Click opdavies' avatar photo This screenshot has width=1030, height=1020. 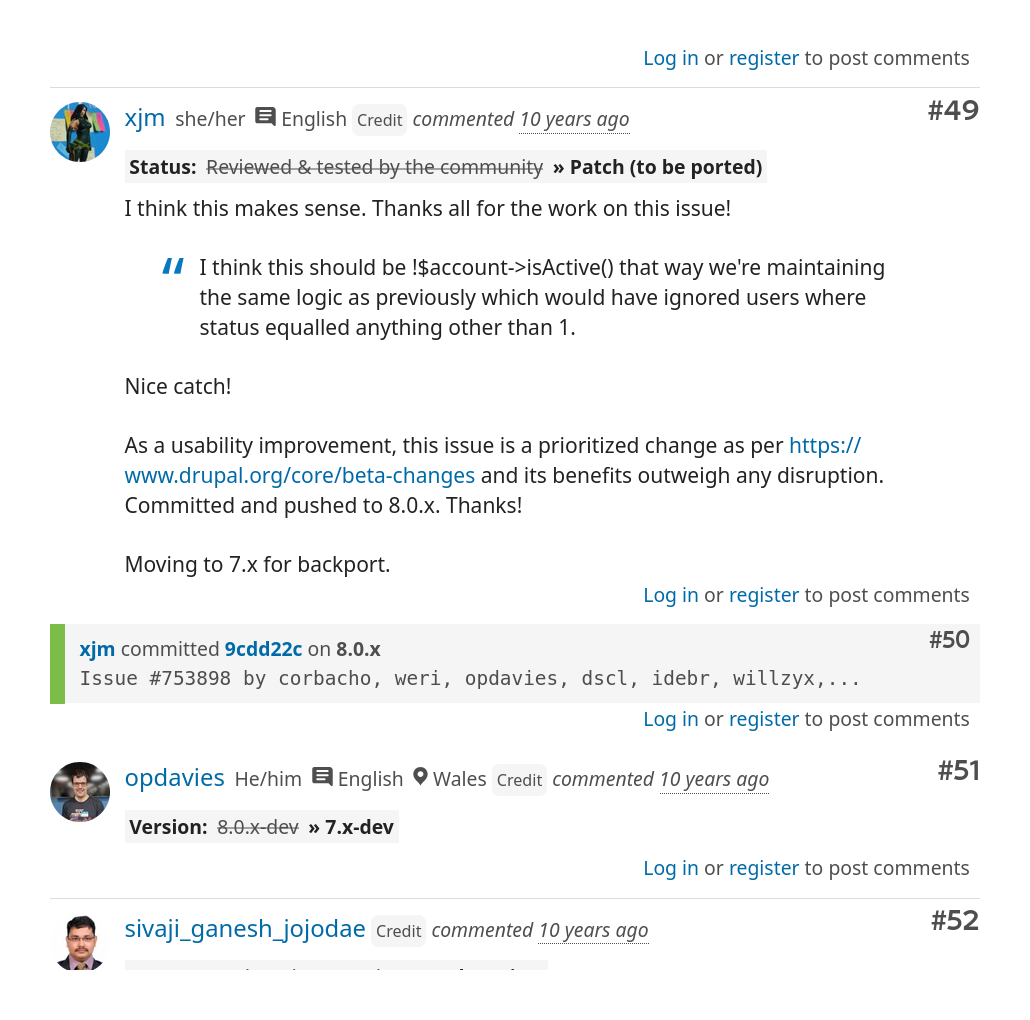pos(80,792)
